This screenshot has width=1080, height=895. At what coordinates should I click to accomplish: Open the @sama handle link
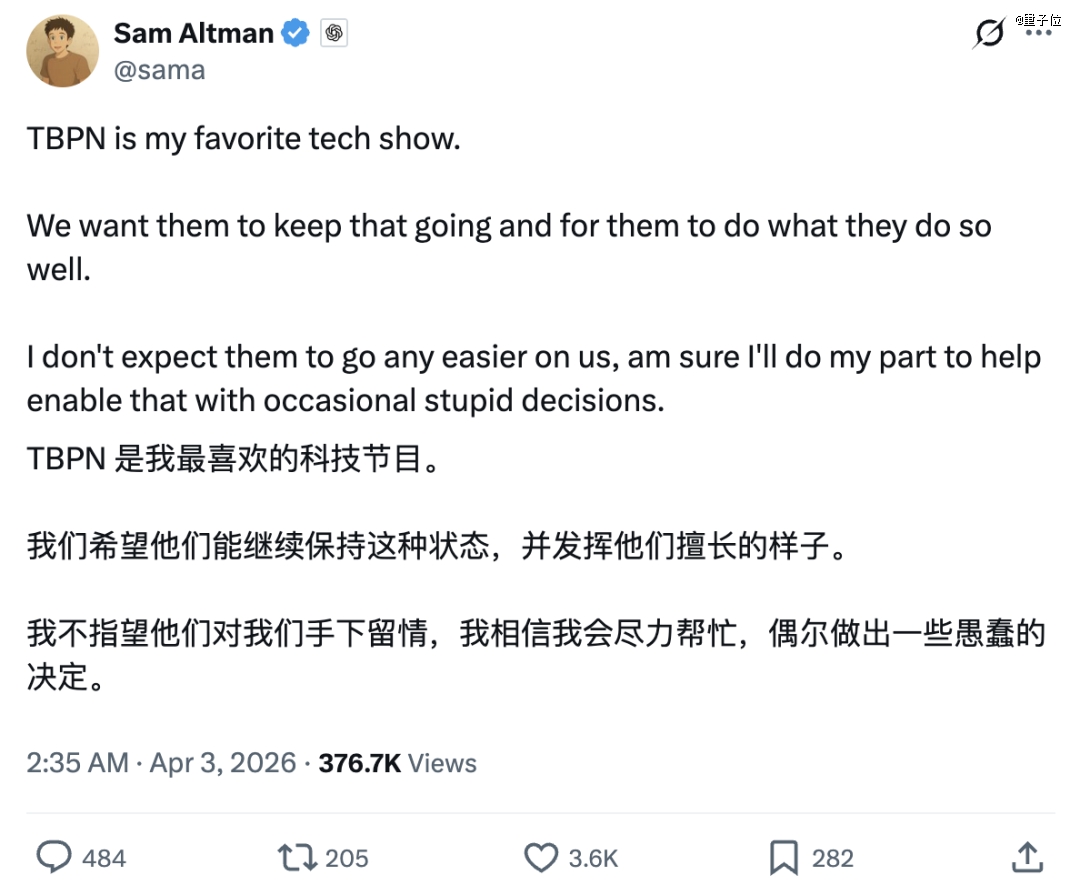point(160,70)
